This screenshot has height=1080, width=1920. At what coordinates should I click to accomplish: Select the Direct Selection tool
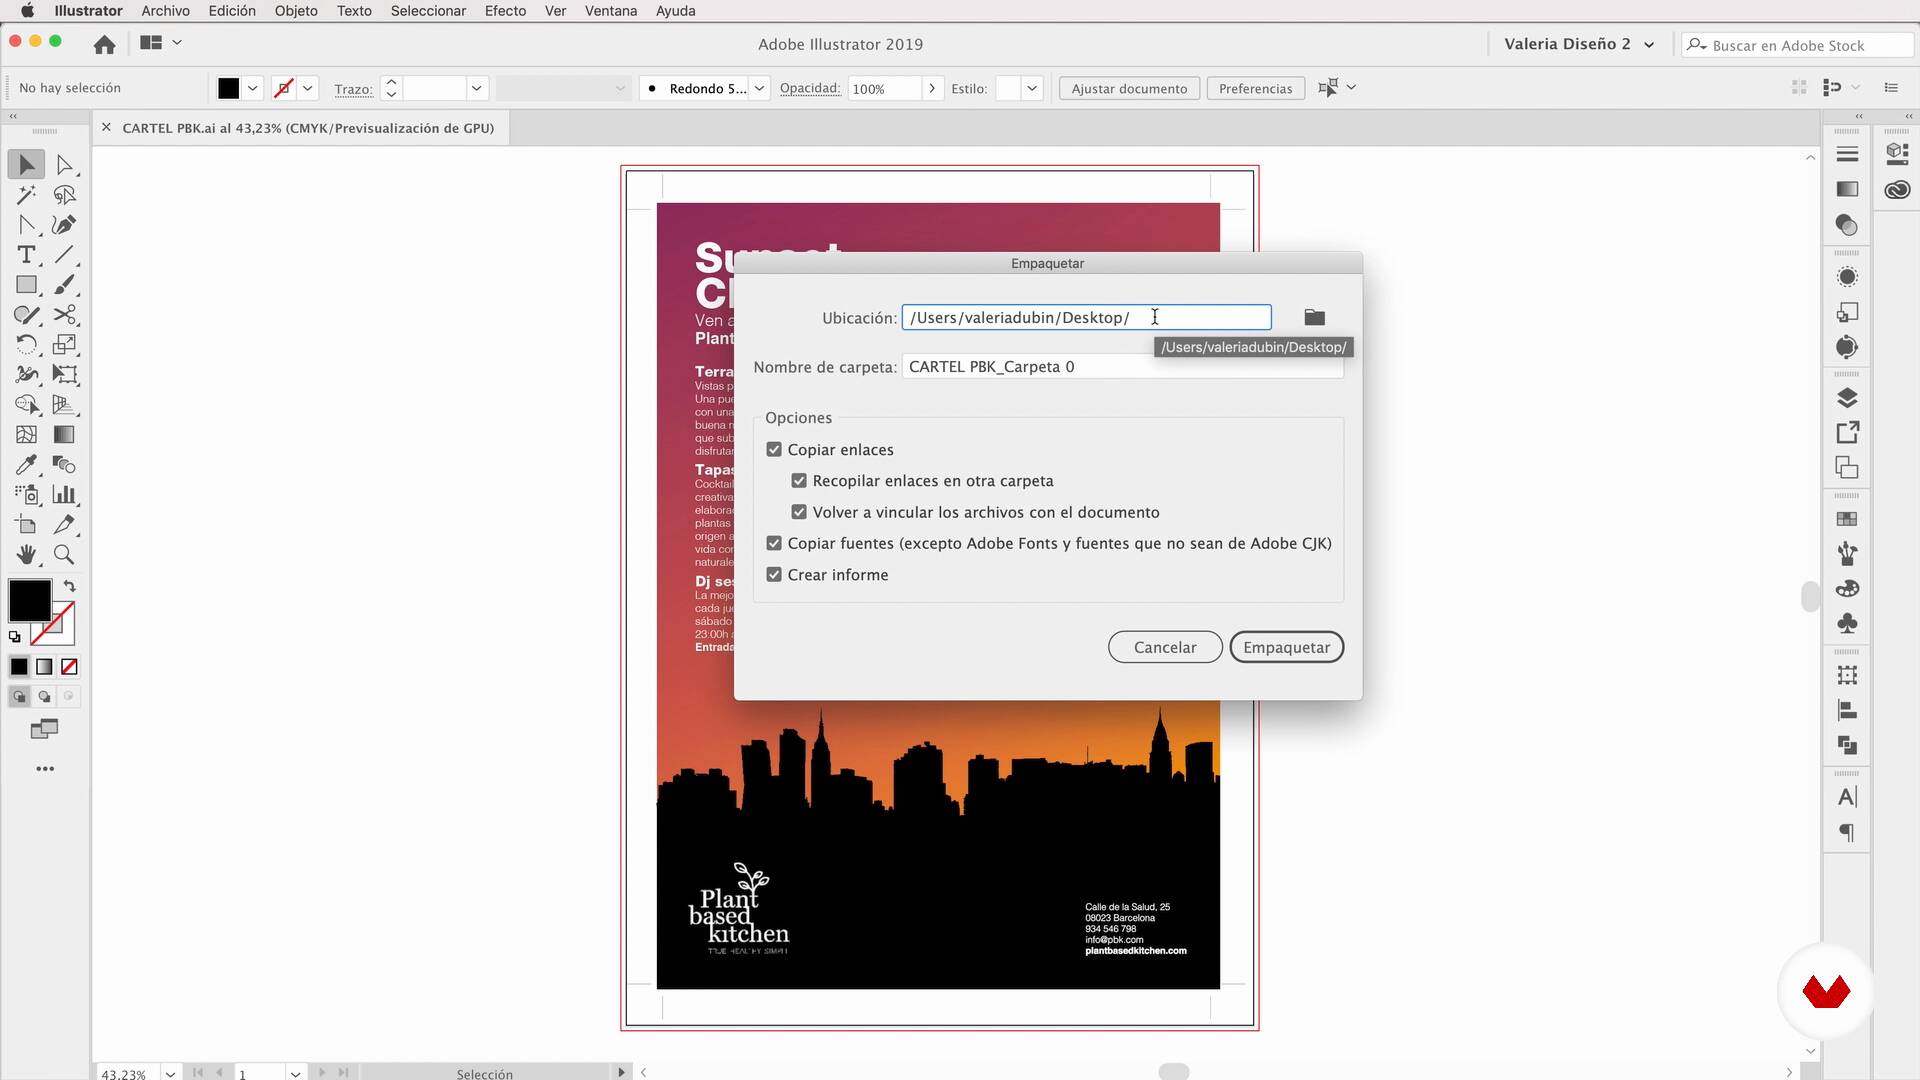pyautogui.click(x=64, y=164)
